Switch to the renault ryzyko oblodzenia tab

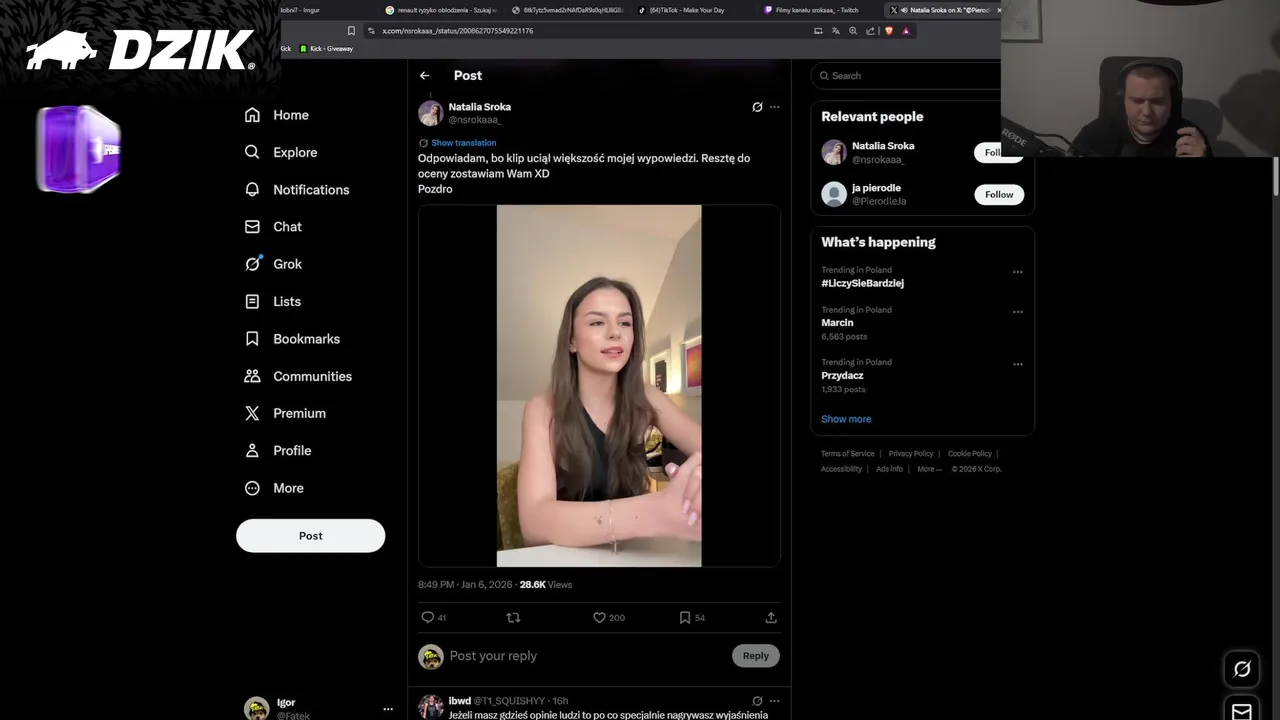pyautogui.click(x=441, y=10)
